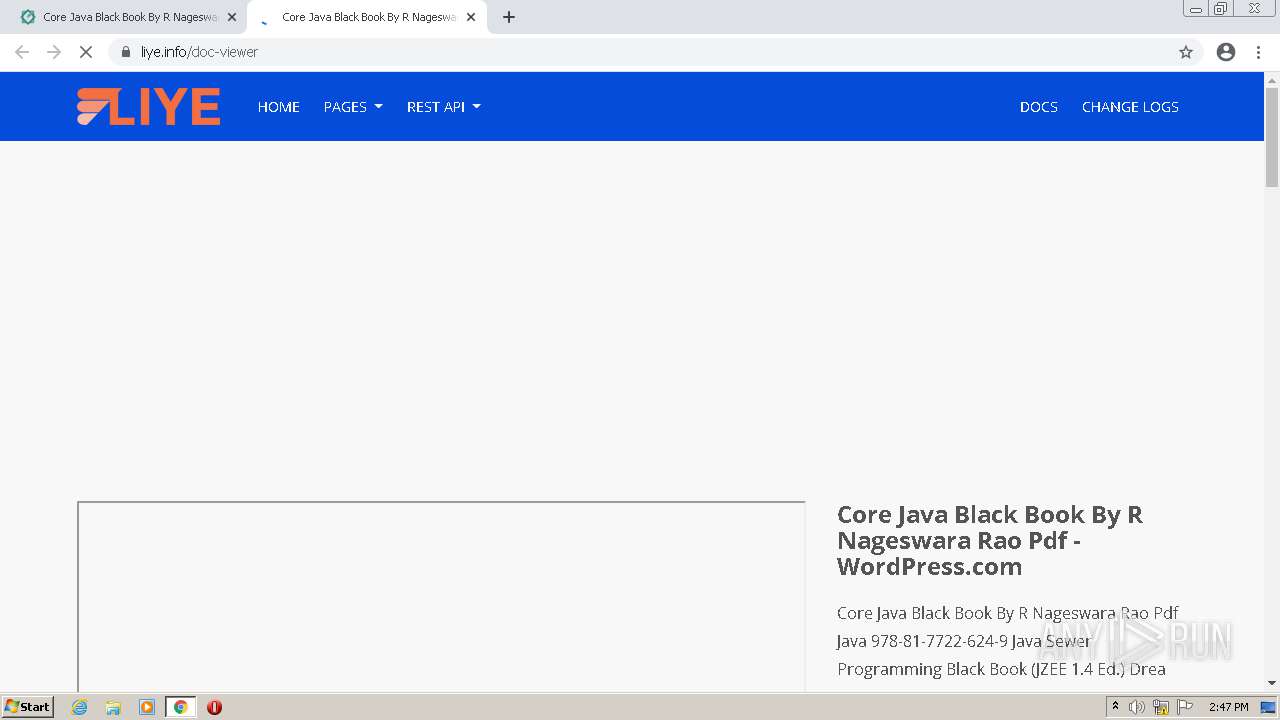Open the DOCS link
1280x720 pixels.
pos(1039,107)
